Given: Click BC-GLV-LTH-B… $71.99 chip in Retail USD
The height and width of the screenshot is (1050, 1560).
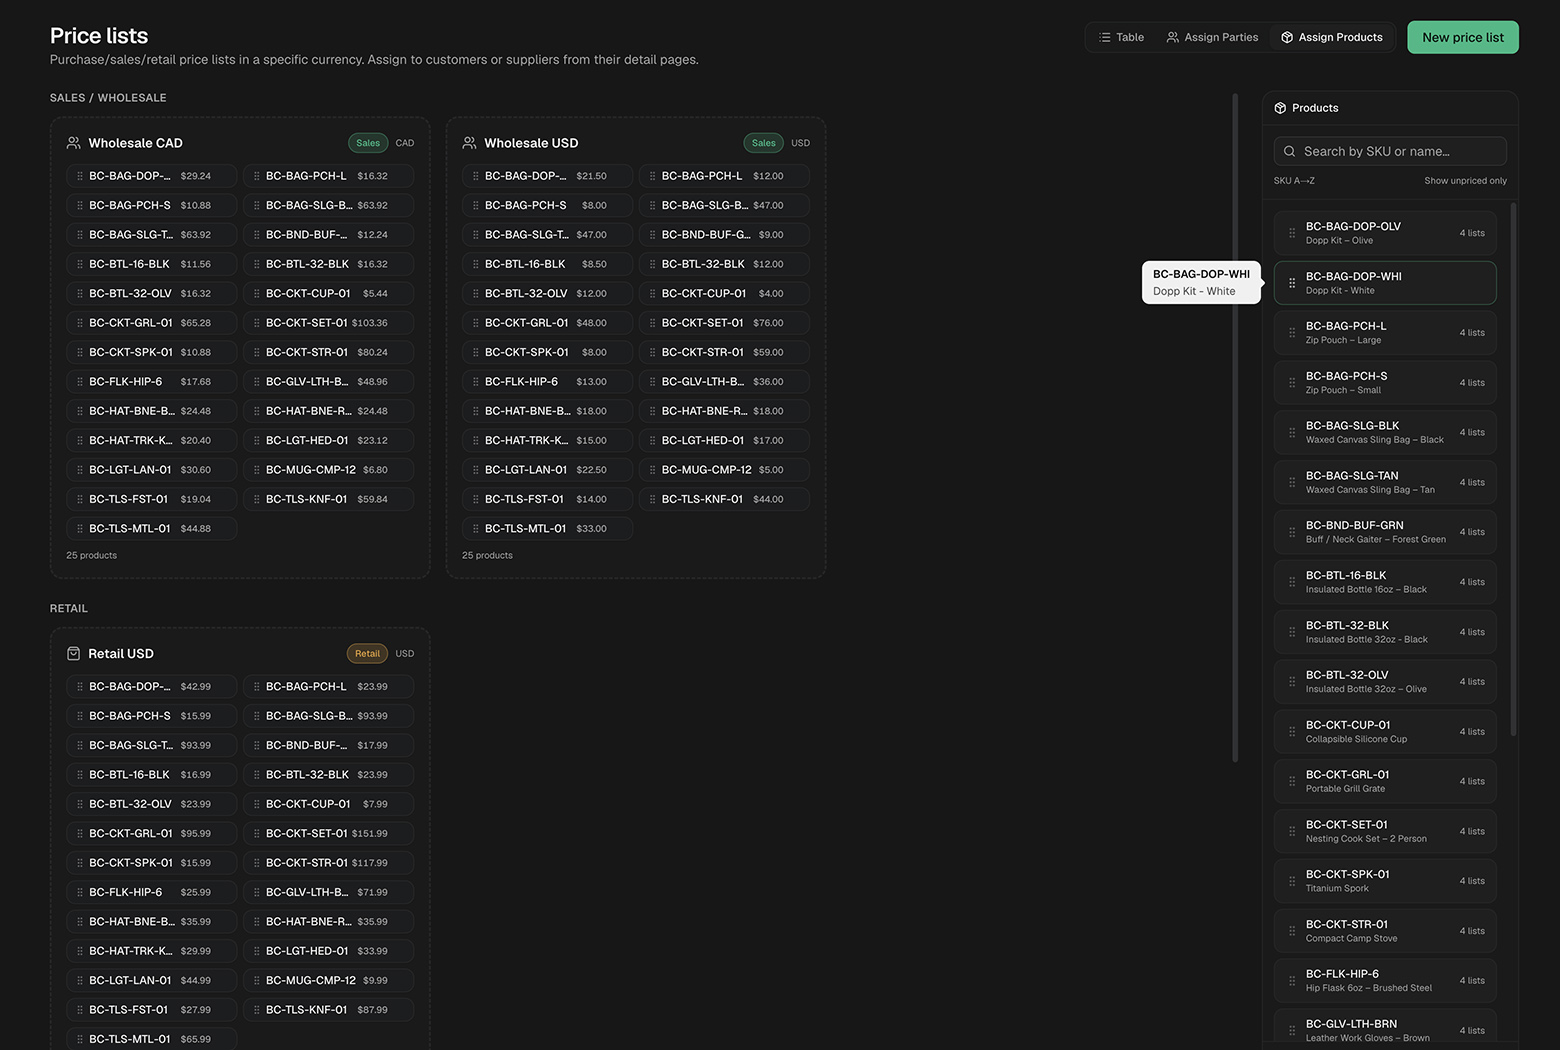Looking at the screenshot, I should coord(328,892).
